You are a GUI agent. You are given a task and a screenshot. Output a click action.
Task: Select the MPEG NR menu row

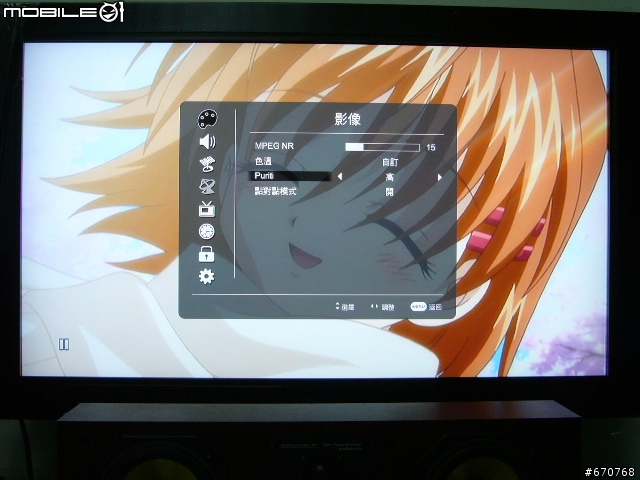click(x=346, y=147)
